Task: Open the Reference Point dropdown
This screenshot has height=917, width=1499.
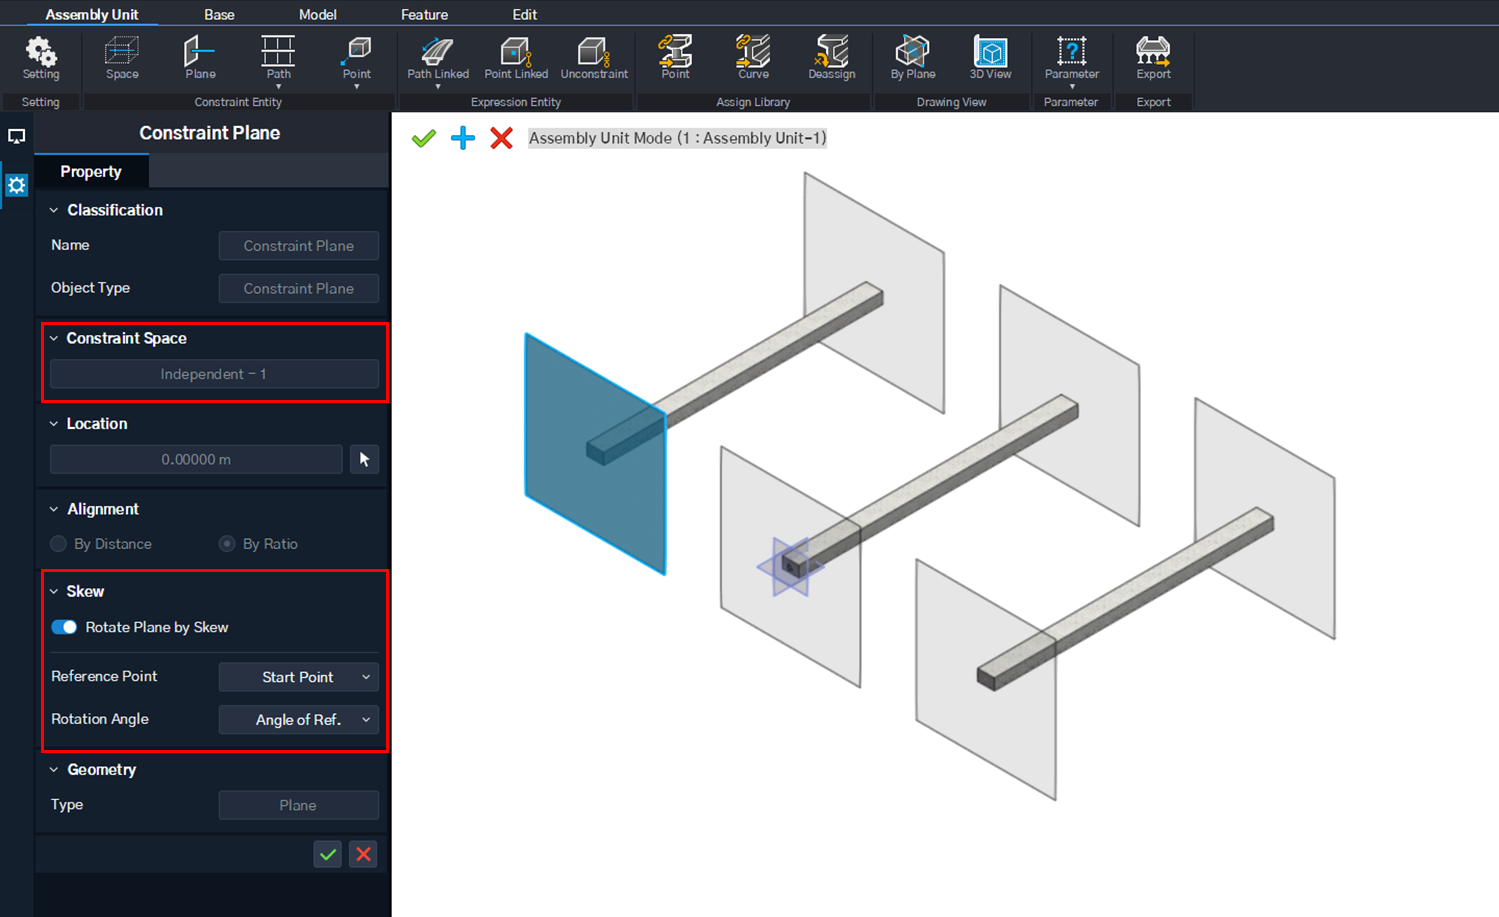Action: [298, 677]
